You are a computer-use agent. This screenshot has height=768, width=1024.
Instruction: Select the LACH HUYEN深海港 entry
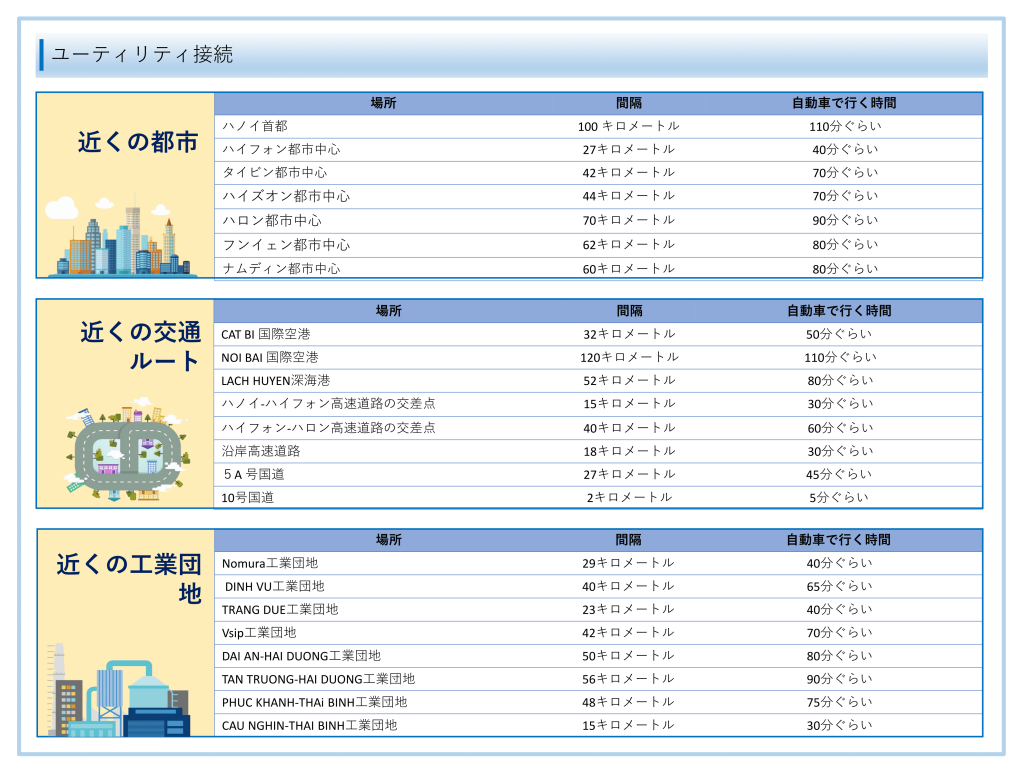tap(275, 381)
